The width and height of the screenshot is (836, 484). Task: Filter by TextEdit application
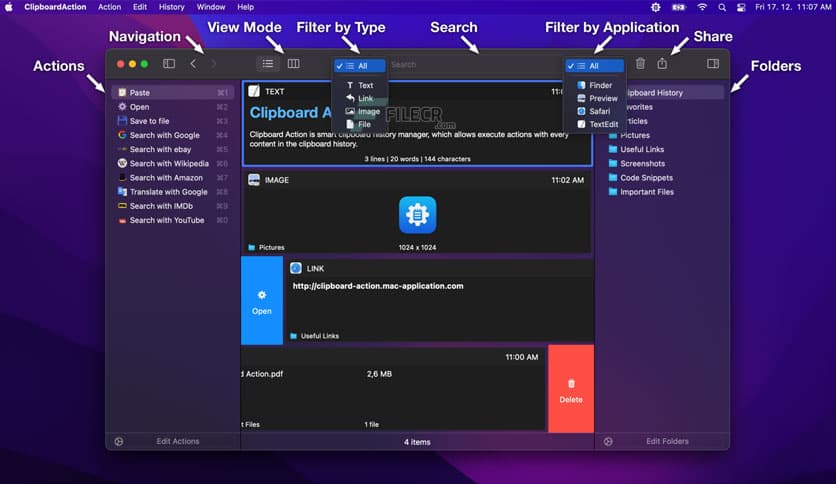(x=597, y=124)
